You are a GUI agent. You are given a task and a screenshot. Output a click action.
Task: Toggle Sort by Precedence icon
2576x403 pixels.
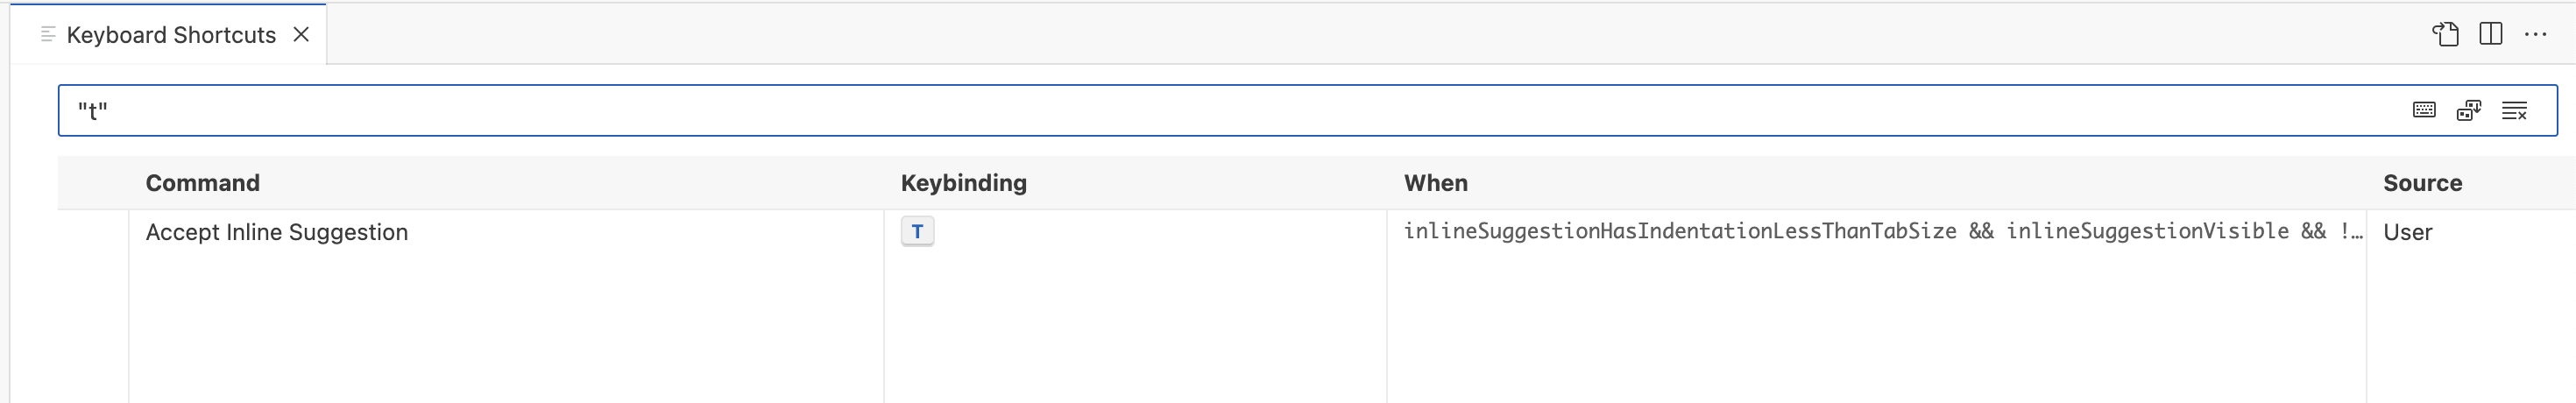pyautogui.click(x=2469, y=110)
